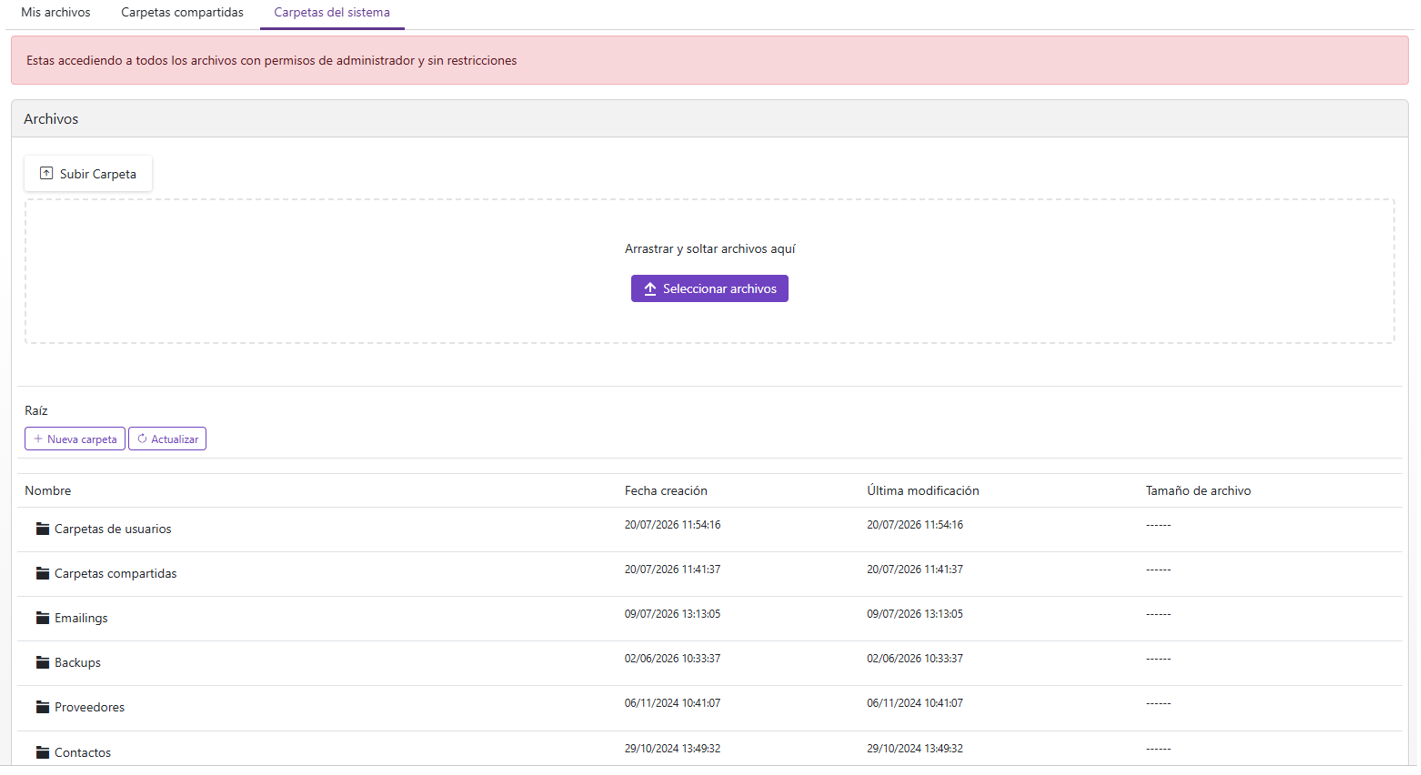
Task: Click the administrator permissions warning banner
Action: pos(709,60)
